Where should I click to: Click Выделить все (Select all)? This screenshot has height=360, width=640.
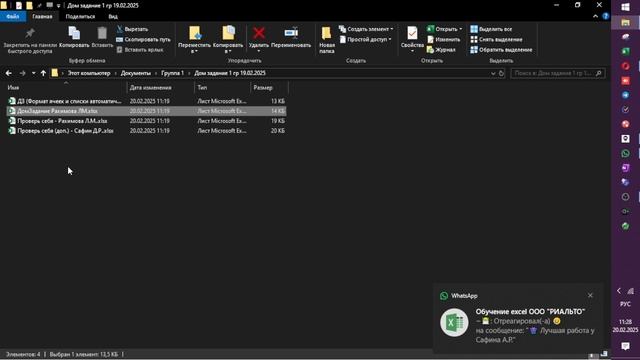pyautogui.click(x=491, y=29)
